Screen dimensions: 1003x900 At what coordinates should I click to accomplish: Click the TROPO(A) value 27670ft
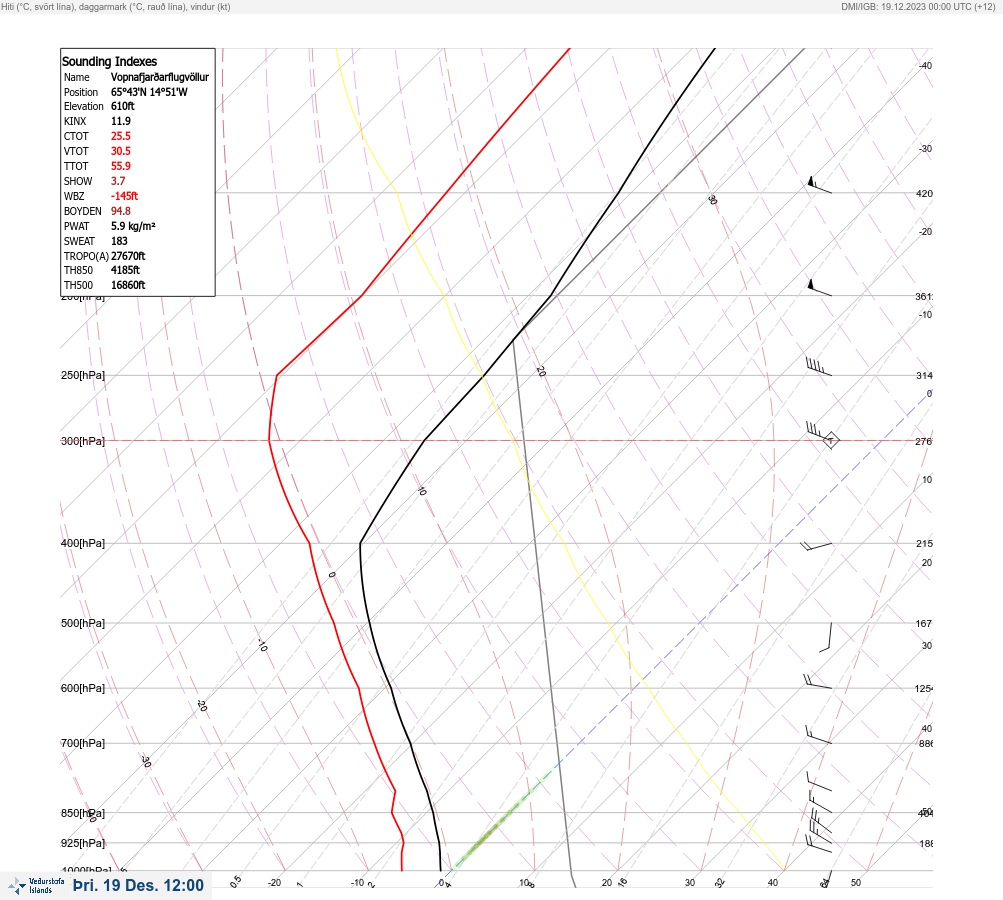tap(128, 256)
